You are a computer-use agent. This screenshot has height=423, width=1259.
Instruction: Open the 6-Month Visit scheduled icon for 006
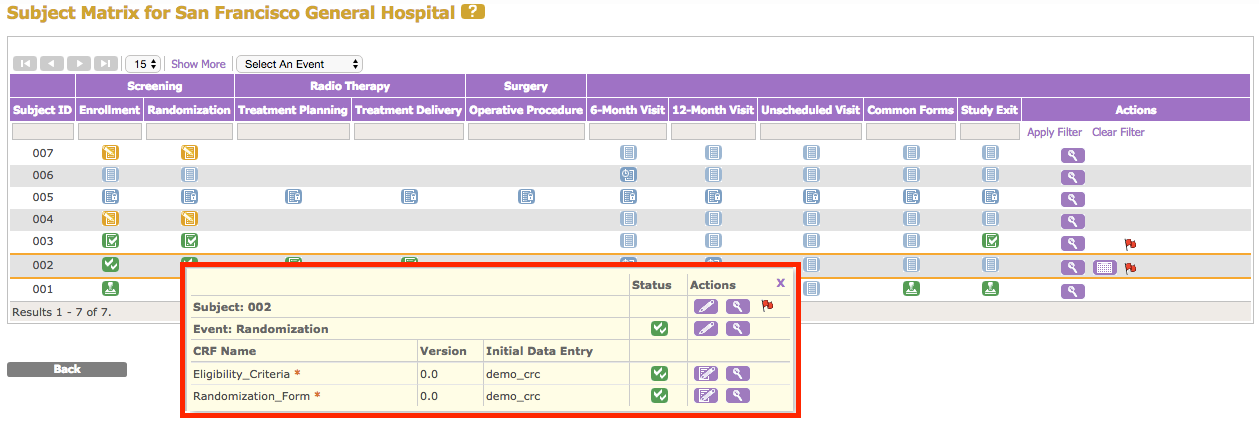(x=628, y=175)
